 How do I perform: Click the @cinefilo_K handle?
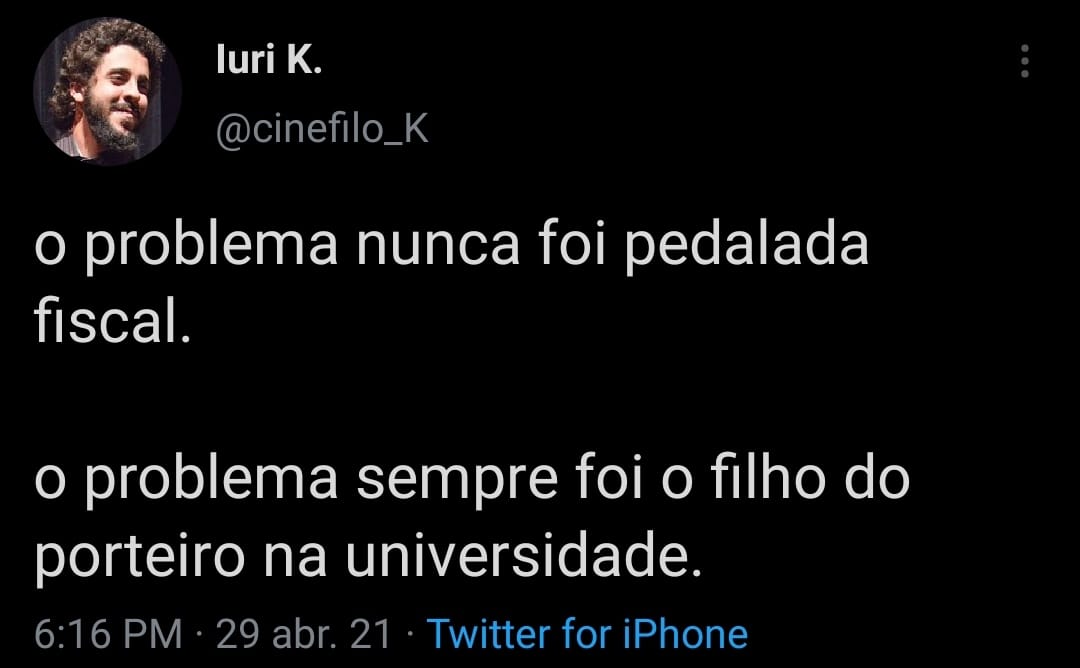coord(322,129)
